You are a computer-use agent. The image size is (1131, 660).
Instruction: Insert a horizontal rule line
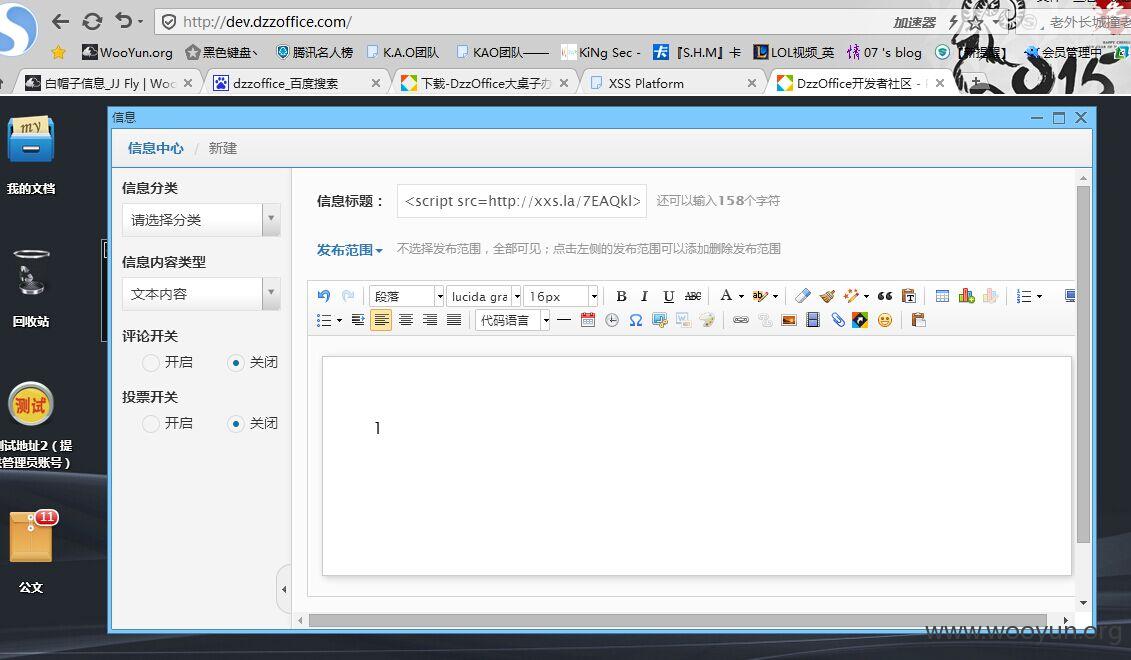(564, 320)
